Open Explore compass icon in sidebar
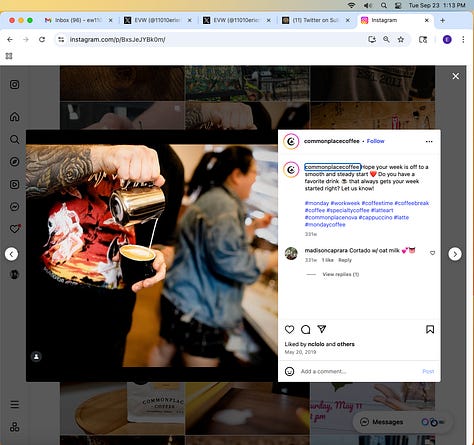Screen dimensions: 474x445 tap(14, 162)
